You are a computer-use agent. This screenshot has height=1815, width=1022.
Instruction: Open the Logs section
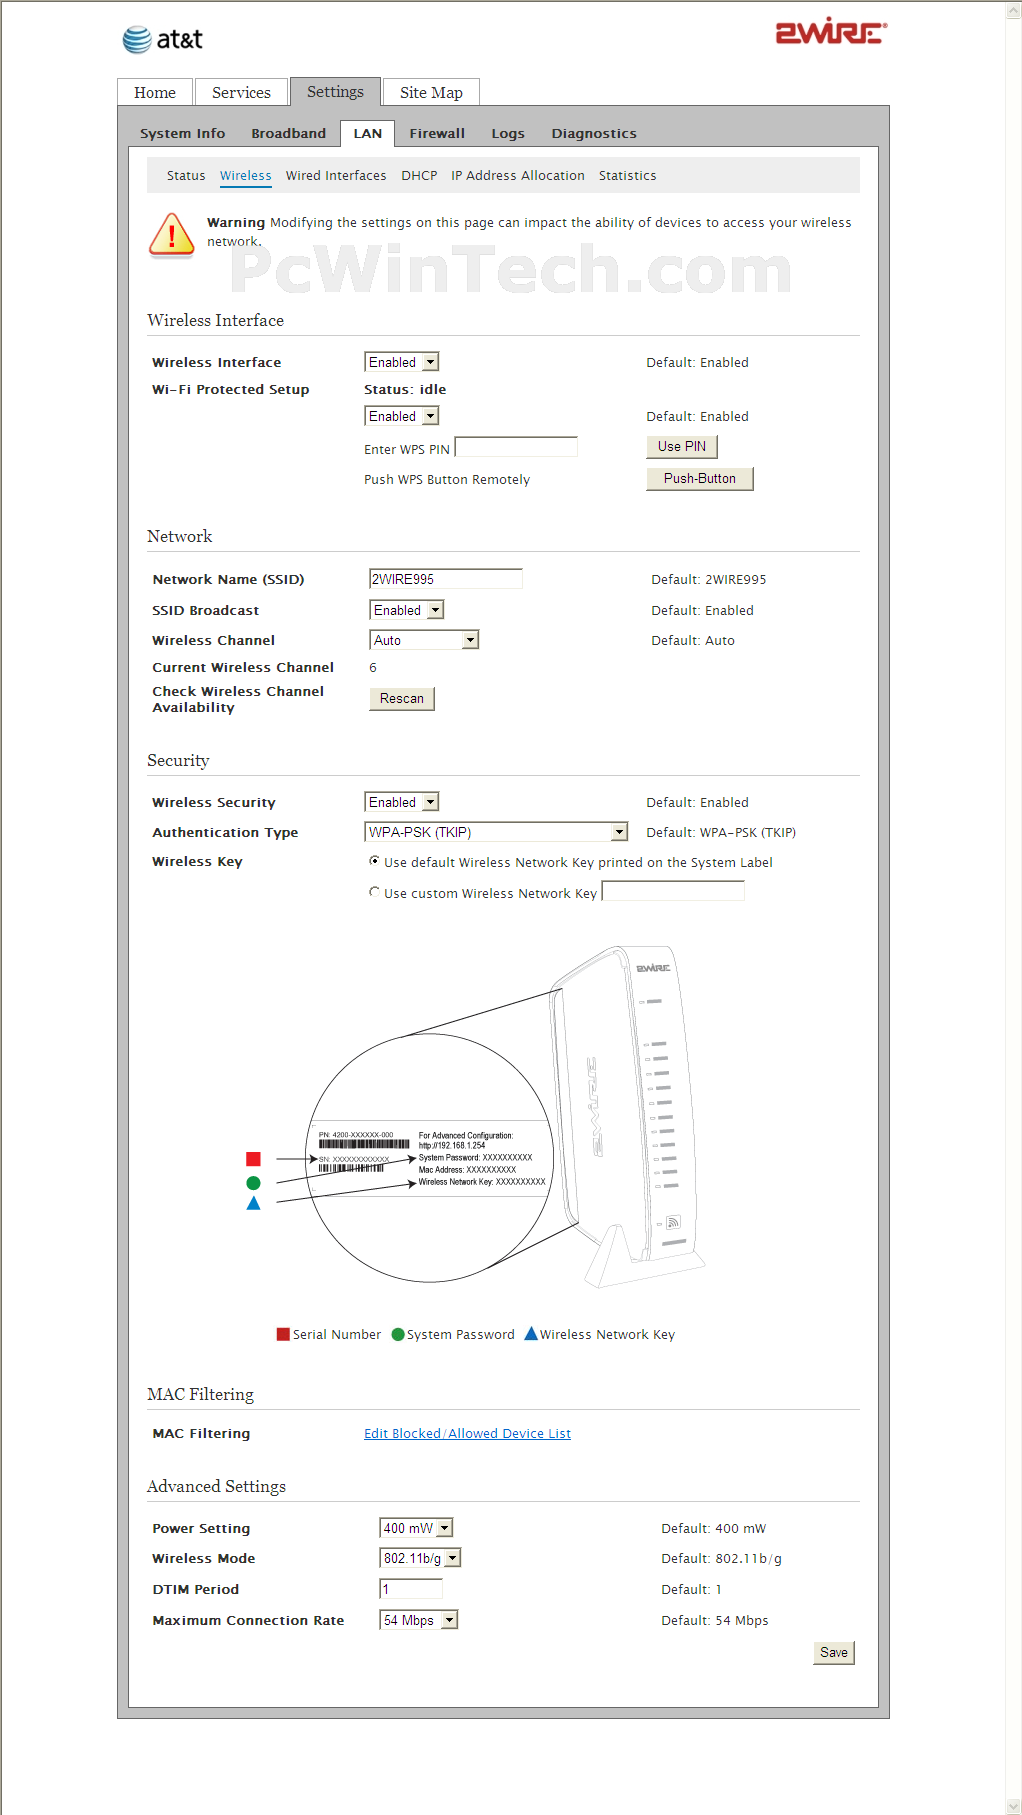coord(508,133)
